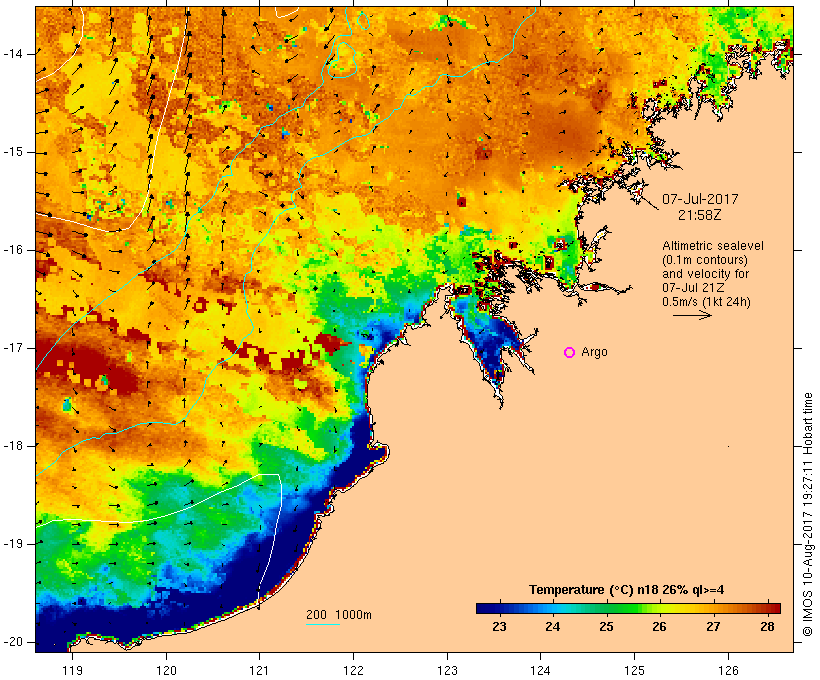Click latitude axis label '-19'
The width and height of the screenshot is (820, 680).
coord(13,544)
